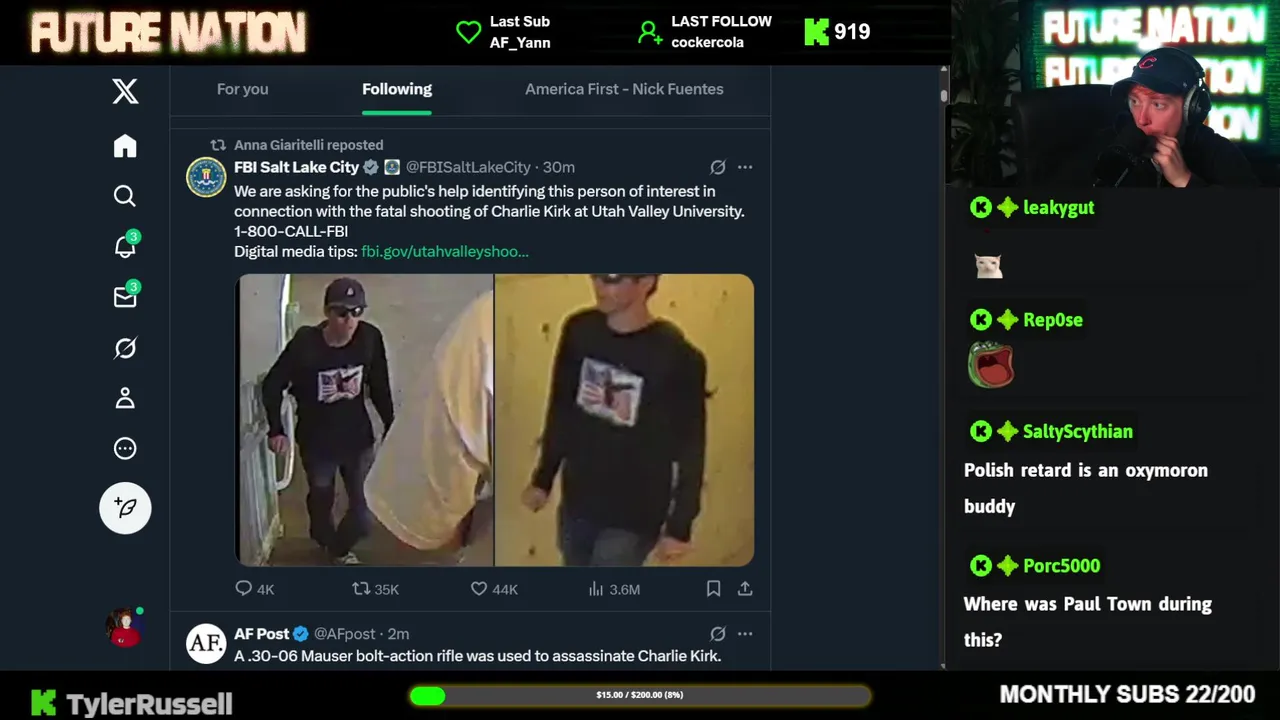
Task: Open More circle ellipsis icon
Action: 125,449
